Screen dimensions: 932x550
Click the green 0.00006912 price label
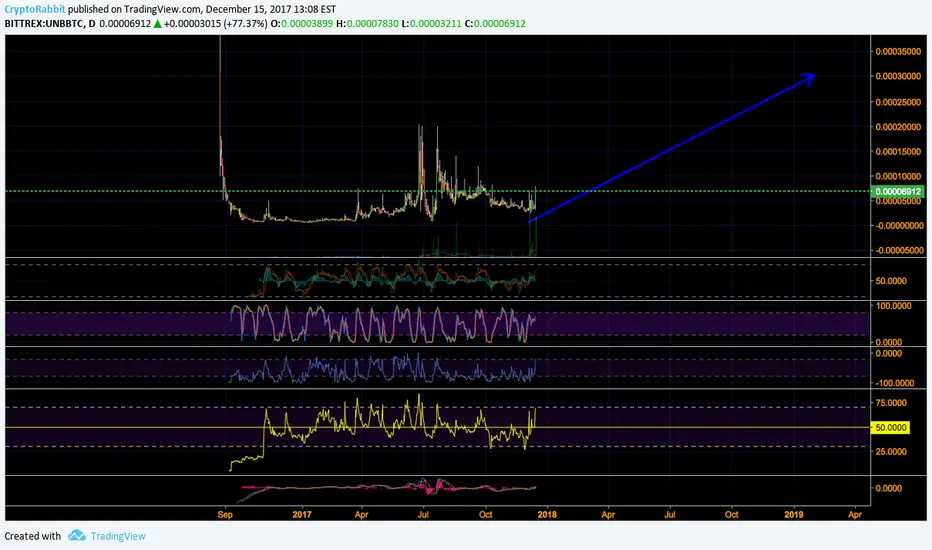(898, 191)
